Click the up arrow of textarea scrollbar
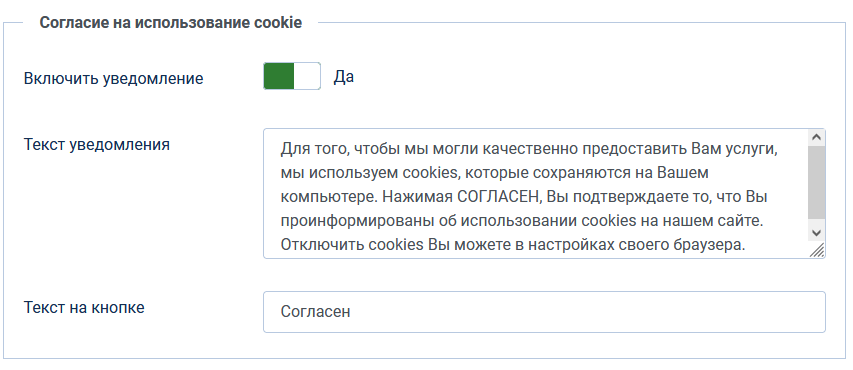The width and height of the screenshot is (853, 370). click(816, 138)
